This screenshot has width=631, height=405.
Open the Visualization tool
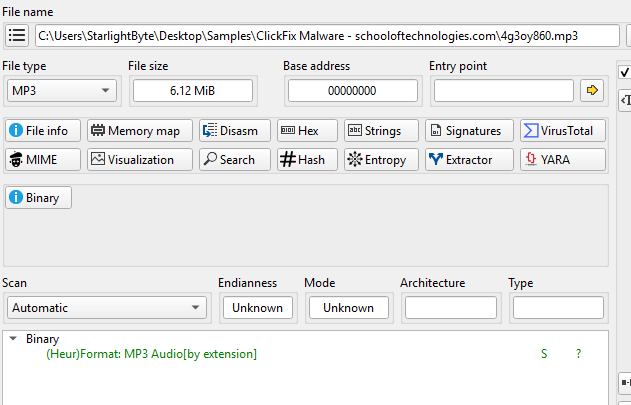pyautogui.click(x=133, y=159)
